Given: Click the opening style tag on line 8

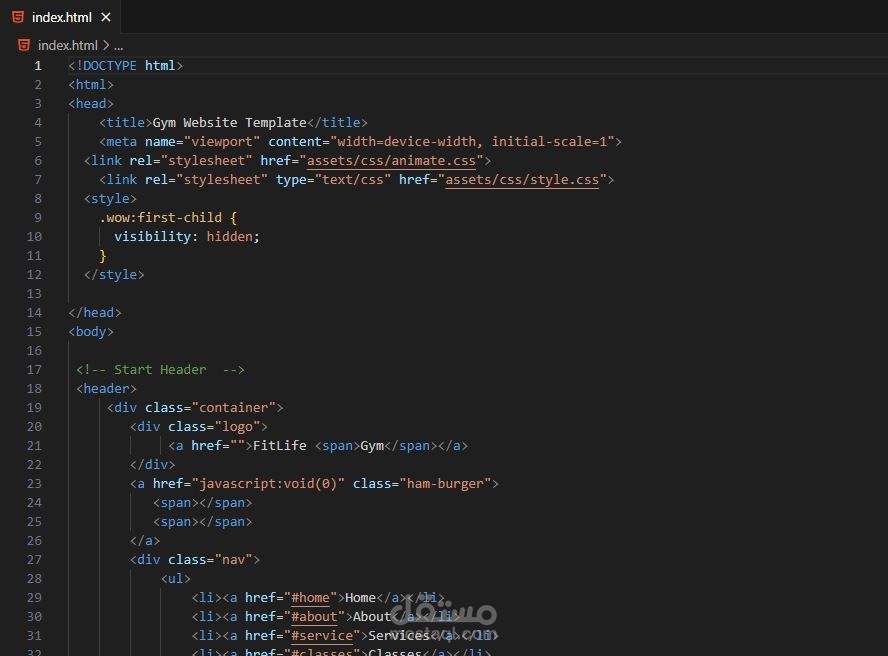Looking at the screenshot, I should click(110, 199).
